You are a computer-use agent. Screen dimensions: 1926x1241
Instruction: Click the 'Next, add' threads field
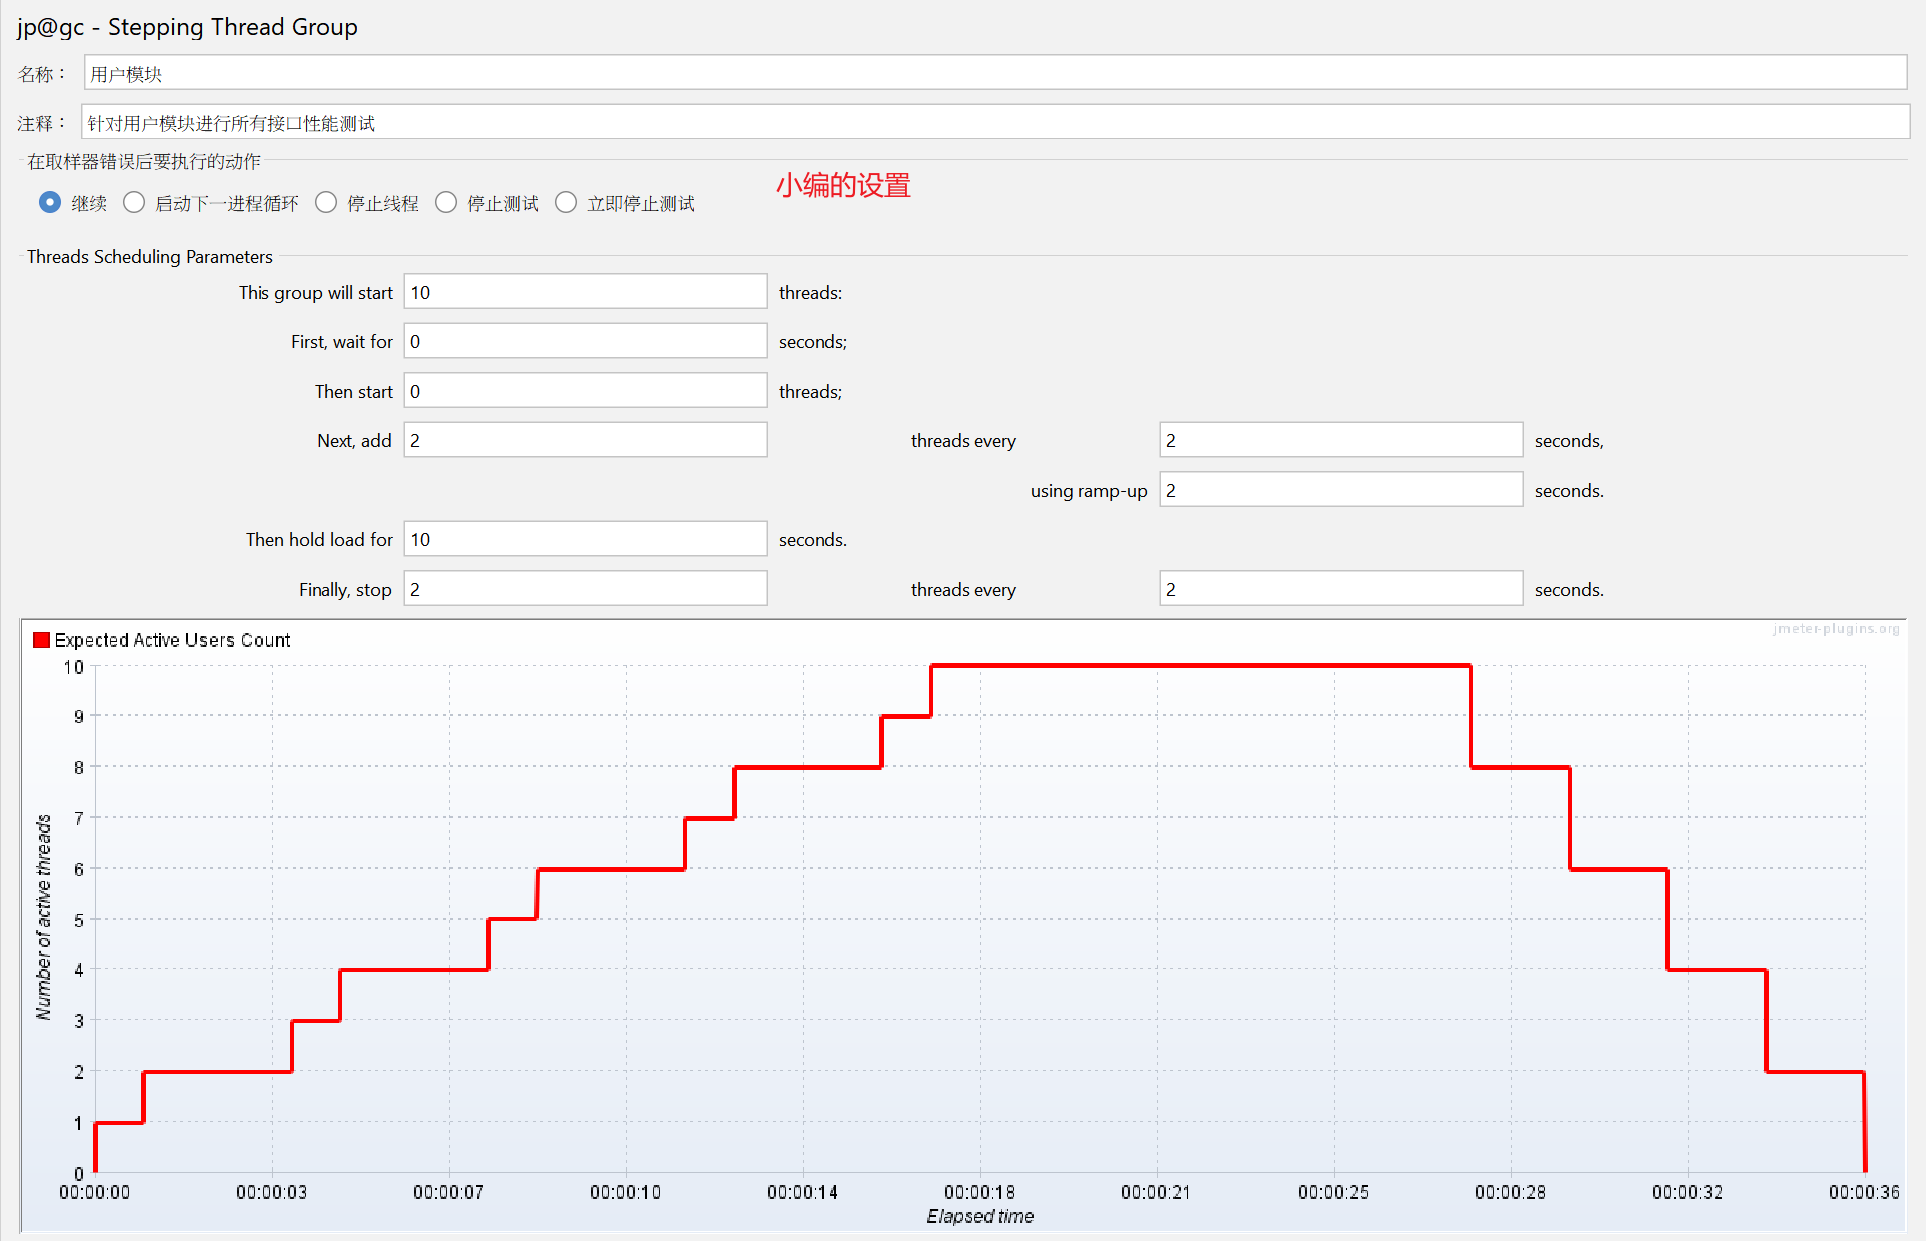coord(585,440)
